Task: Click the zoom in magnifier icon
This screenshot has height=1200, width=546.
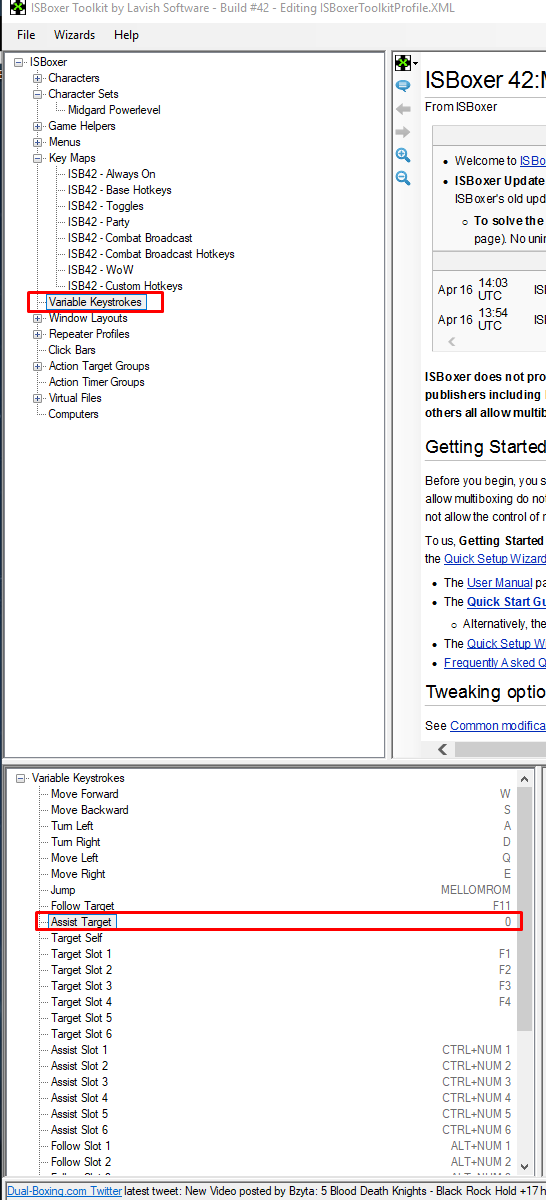Action: pyautogui.click(x=403, y=155)
